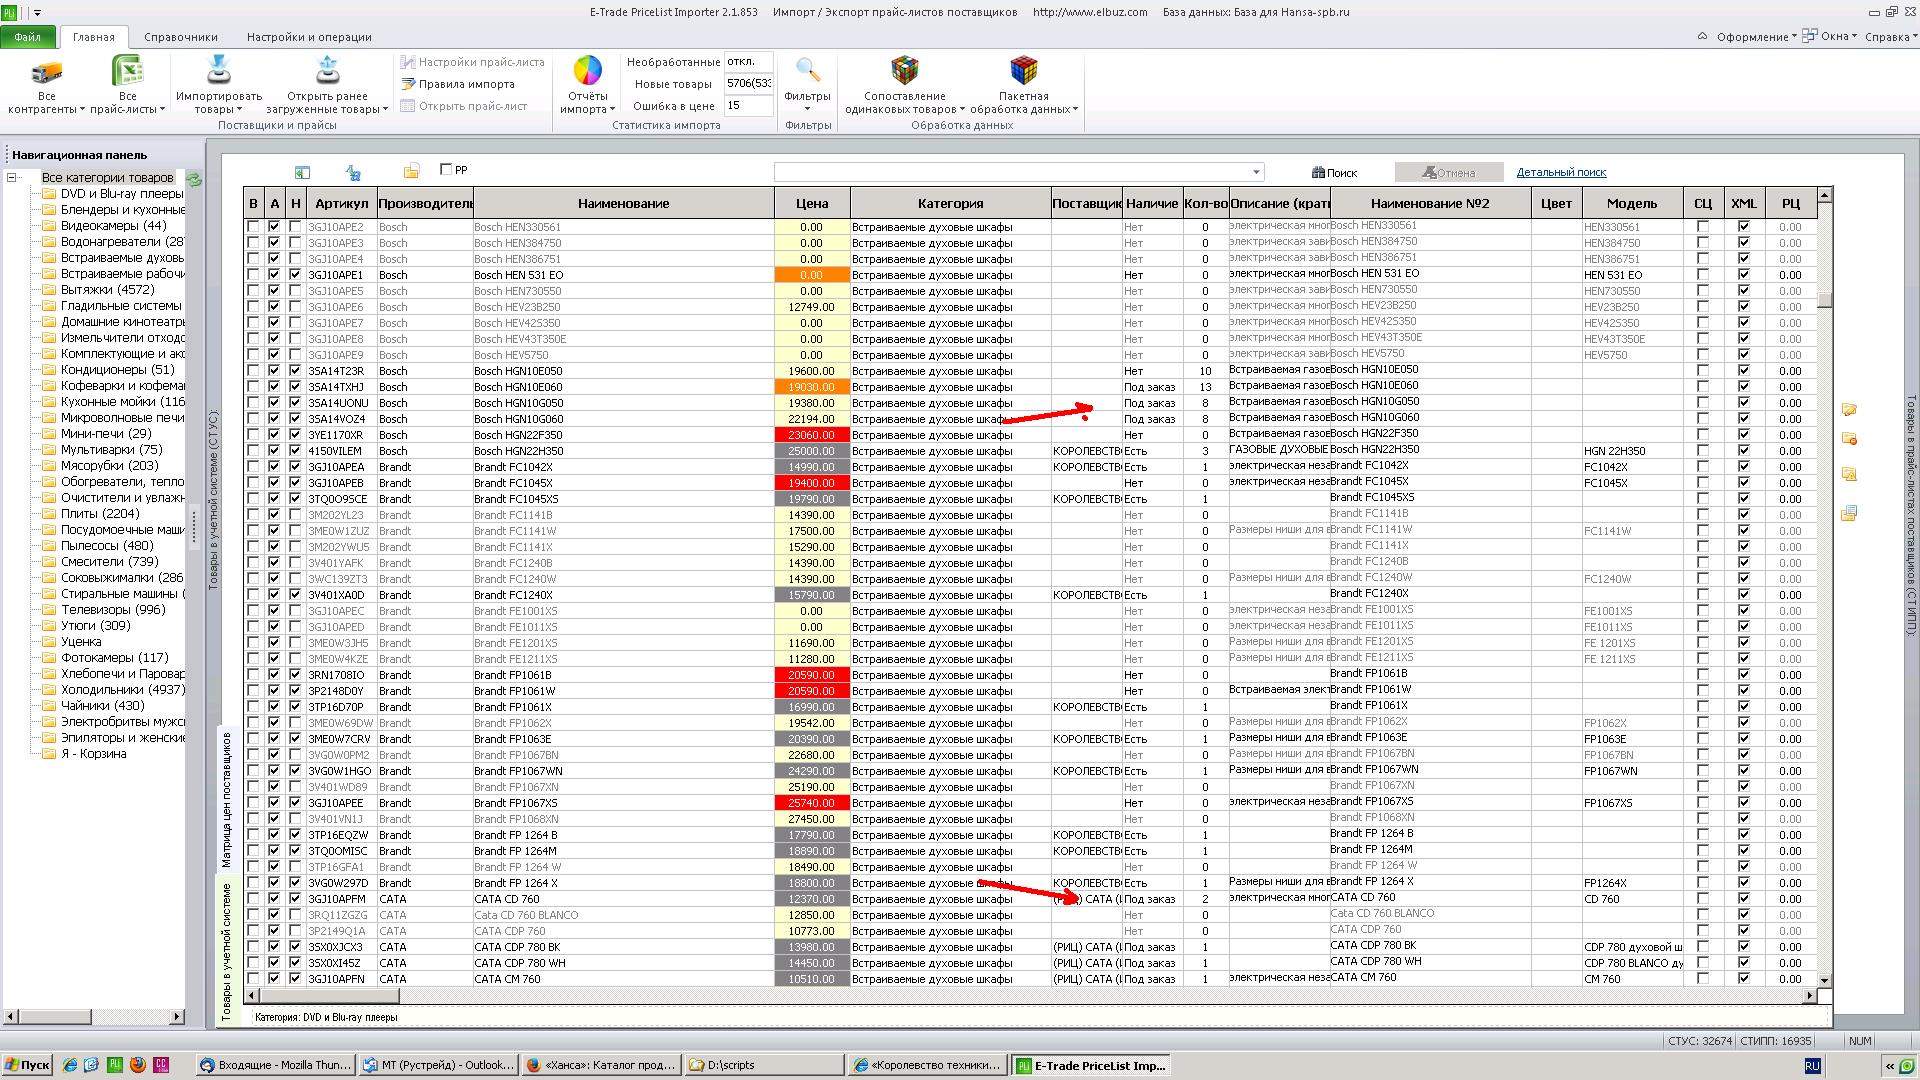Select the 'Главная' ribbon tab
The width and height of the screenshot is (1920, 1080).
[x=93, y=37]
